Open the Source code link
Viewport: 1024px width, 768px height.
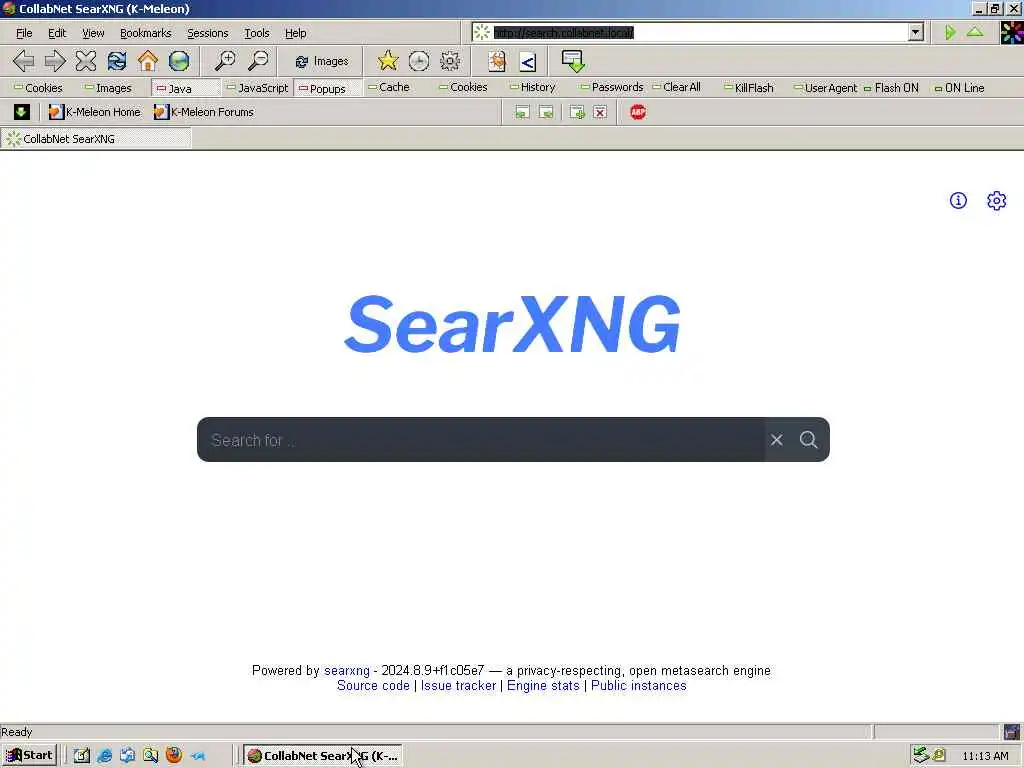(373, 686)
